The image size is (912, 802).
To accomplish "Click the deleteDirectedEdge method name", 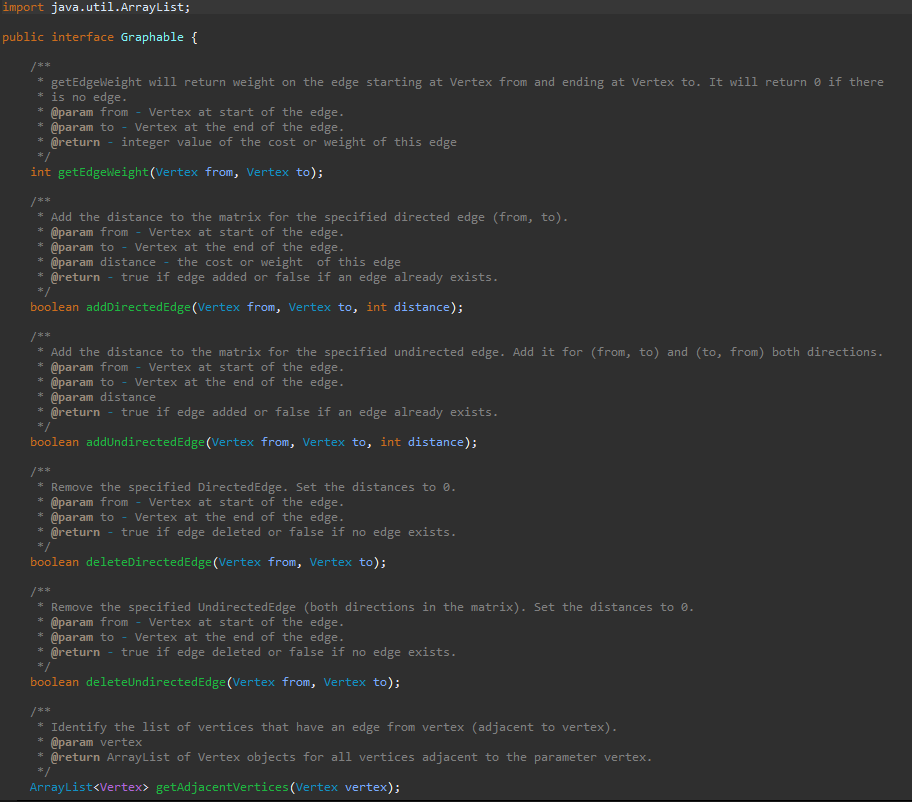I will (149, 562).
